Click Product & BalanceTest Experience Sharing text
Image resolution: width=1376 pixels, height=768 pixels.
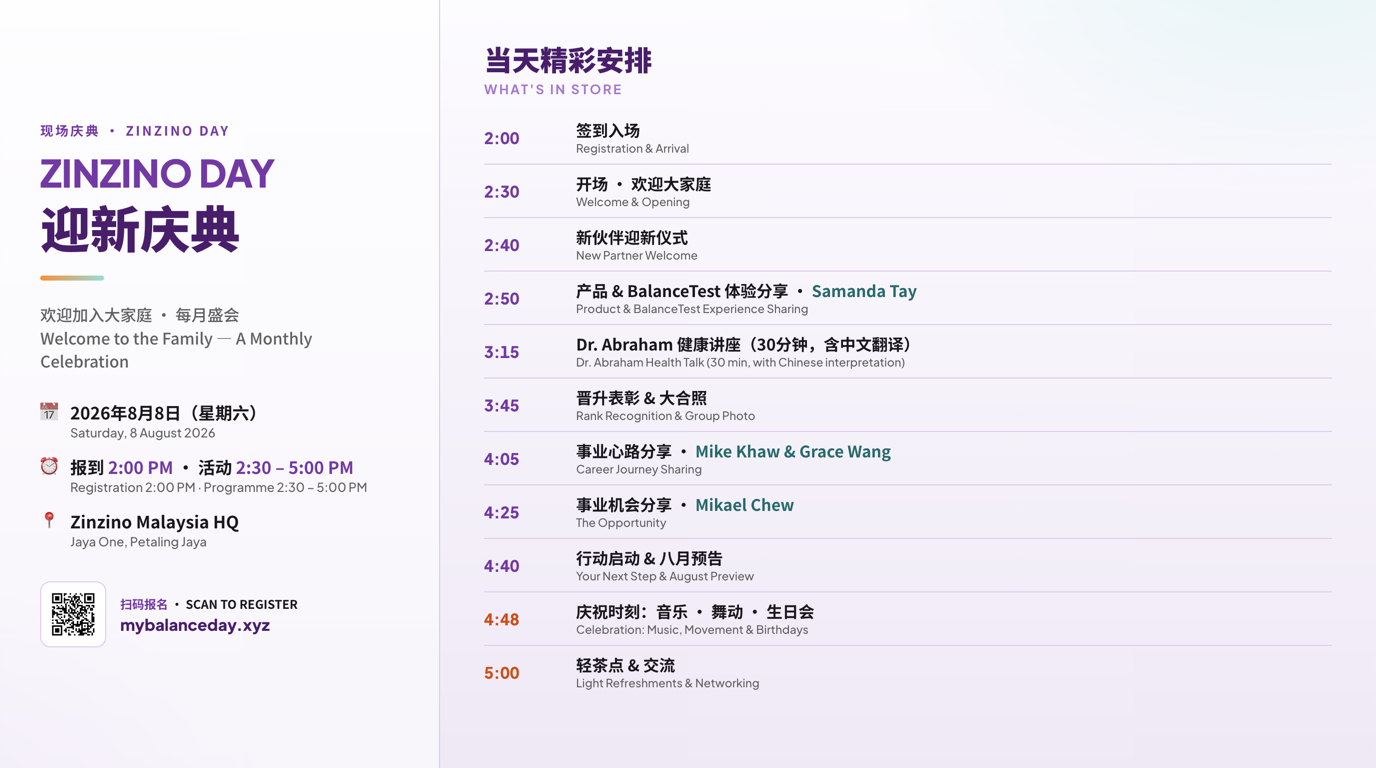click(692, 309)
